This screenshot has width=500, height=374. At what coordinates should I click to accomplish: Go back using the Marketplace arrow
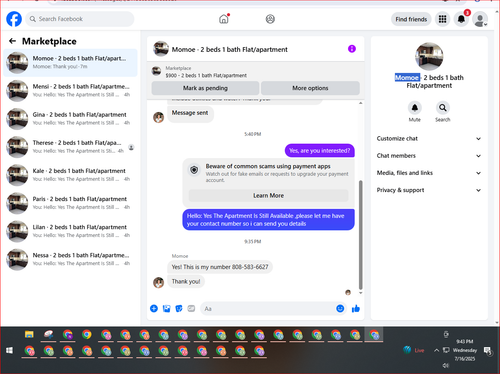coord(13,41)
